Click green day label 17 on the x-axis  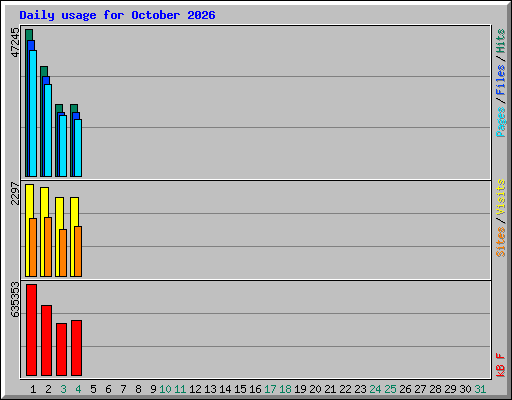270,389
